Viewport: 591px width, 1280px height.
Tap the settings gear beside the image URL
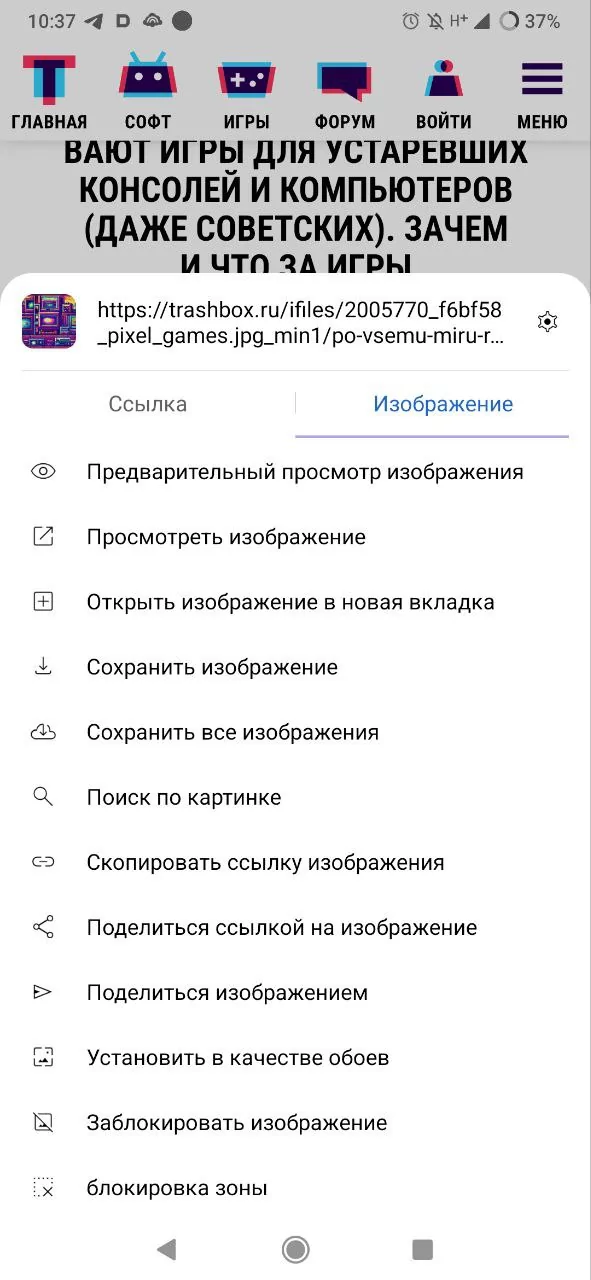point(547,321)
